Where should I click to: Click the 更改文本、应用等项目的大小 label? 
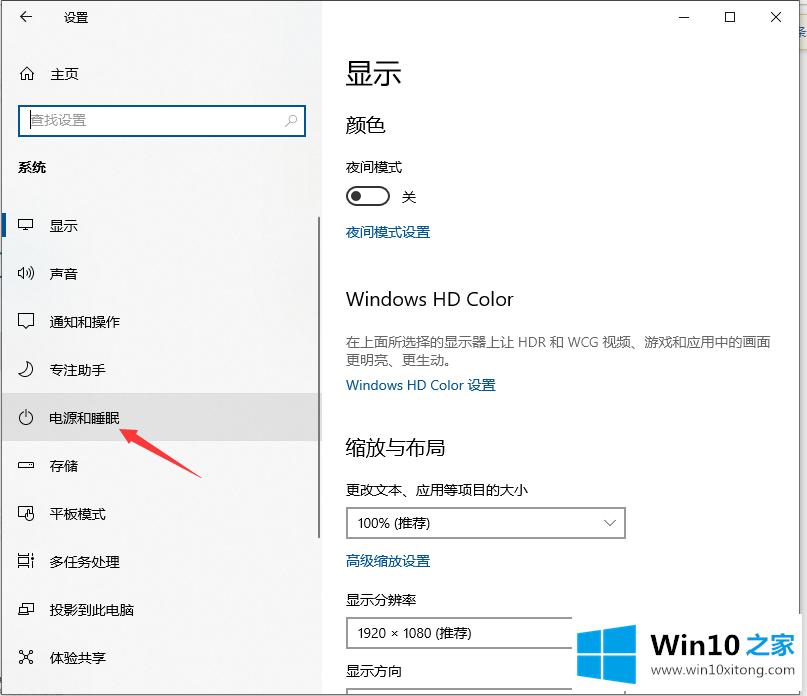tap(436, 490)
